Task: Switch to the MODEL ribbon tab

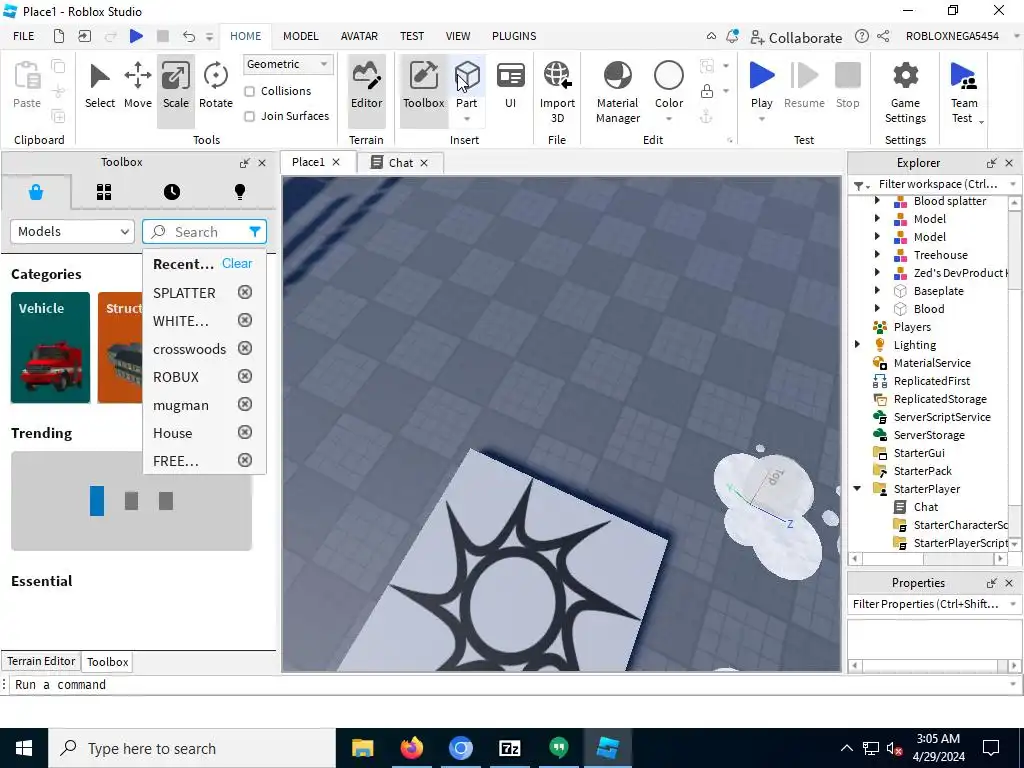Action: coord(300,36)
